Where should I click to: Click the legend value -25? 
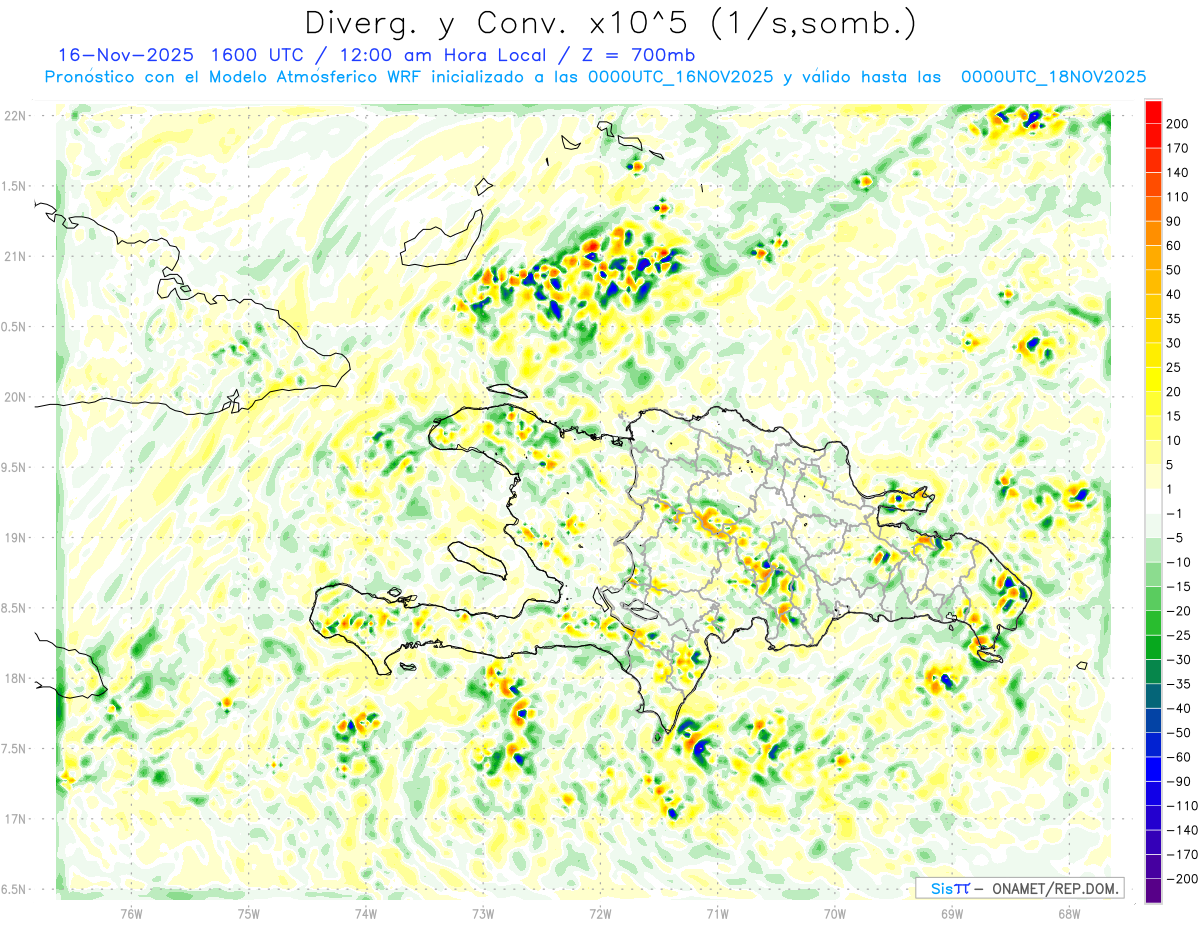(1179, 635)
